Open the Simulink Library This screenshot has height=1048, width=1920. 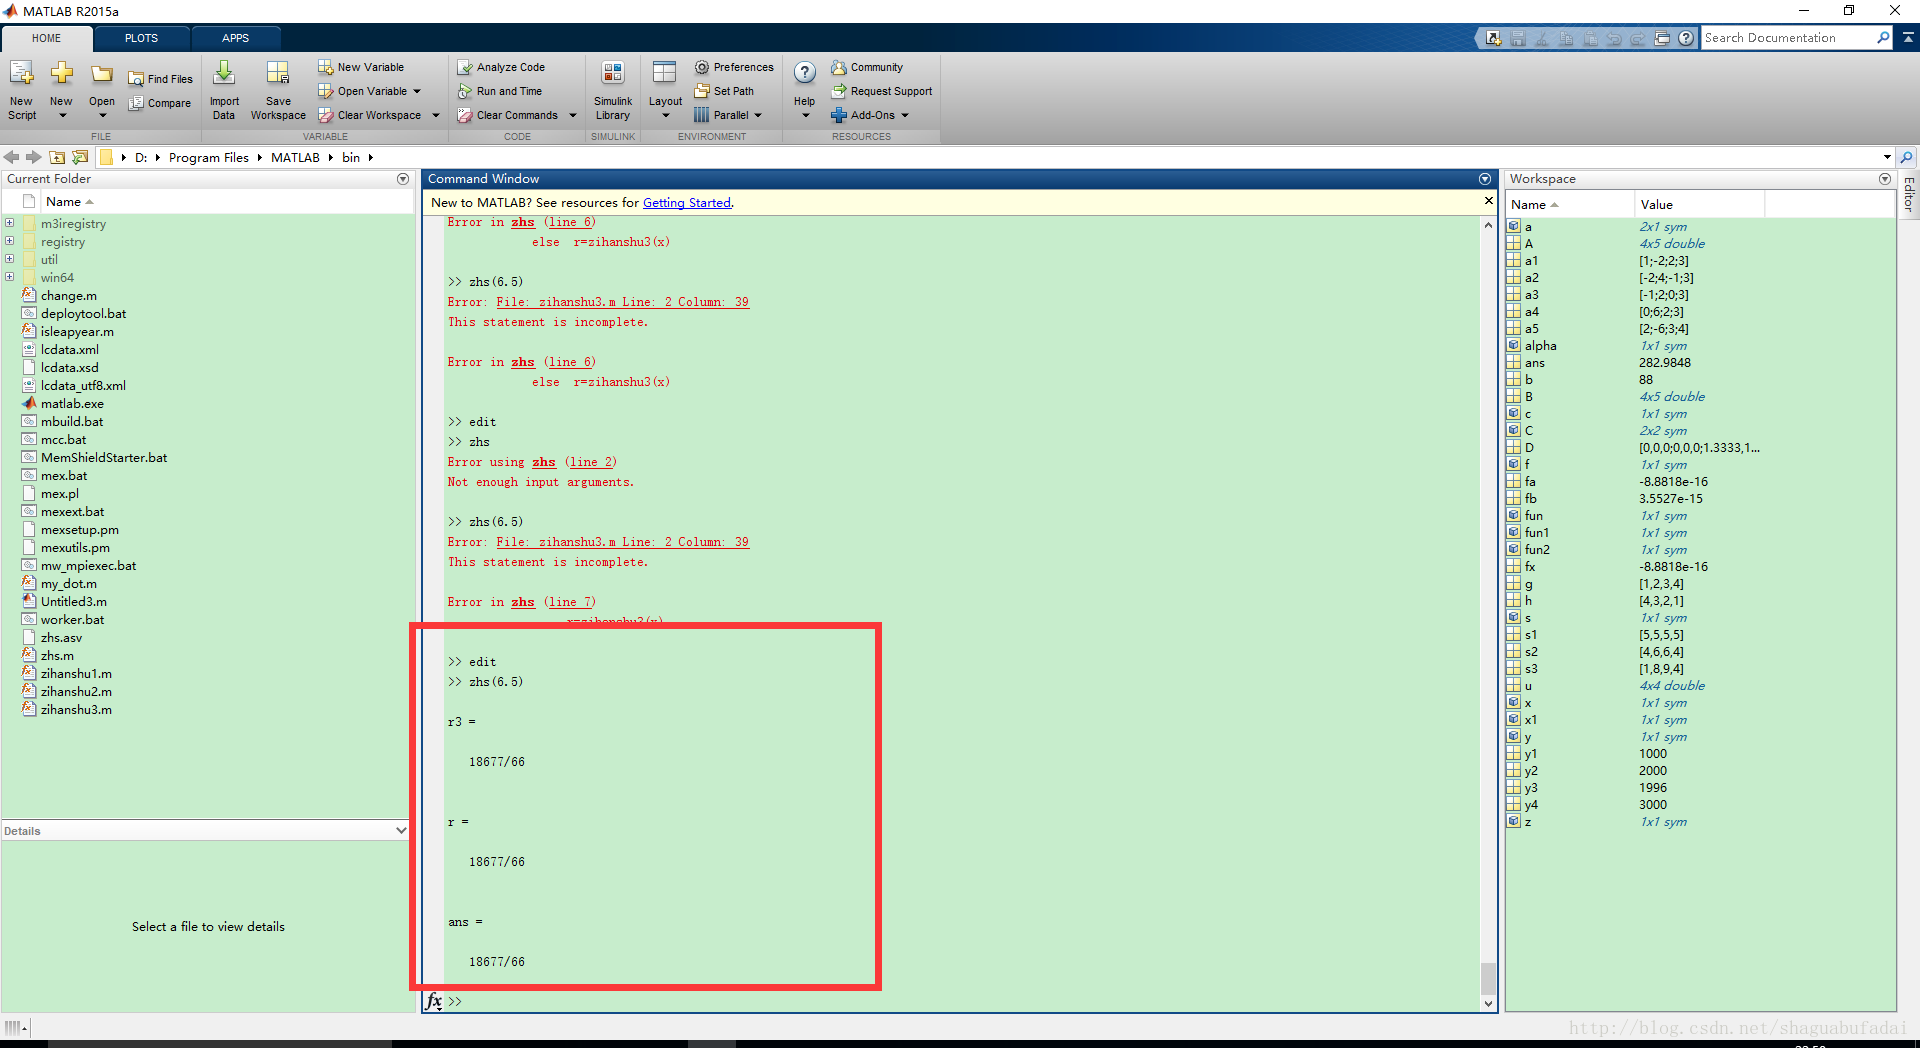(613, 90)
